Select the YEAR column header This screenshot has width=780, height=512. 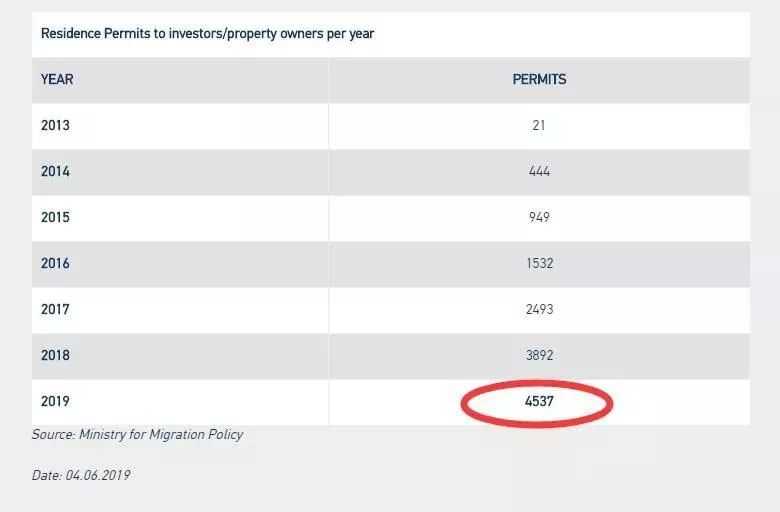coord(57,79)
